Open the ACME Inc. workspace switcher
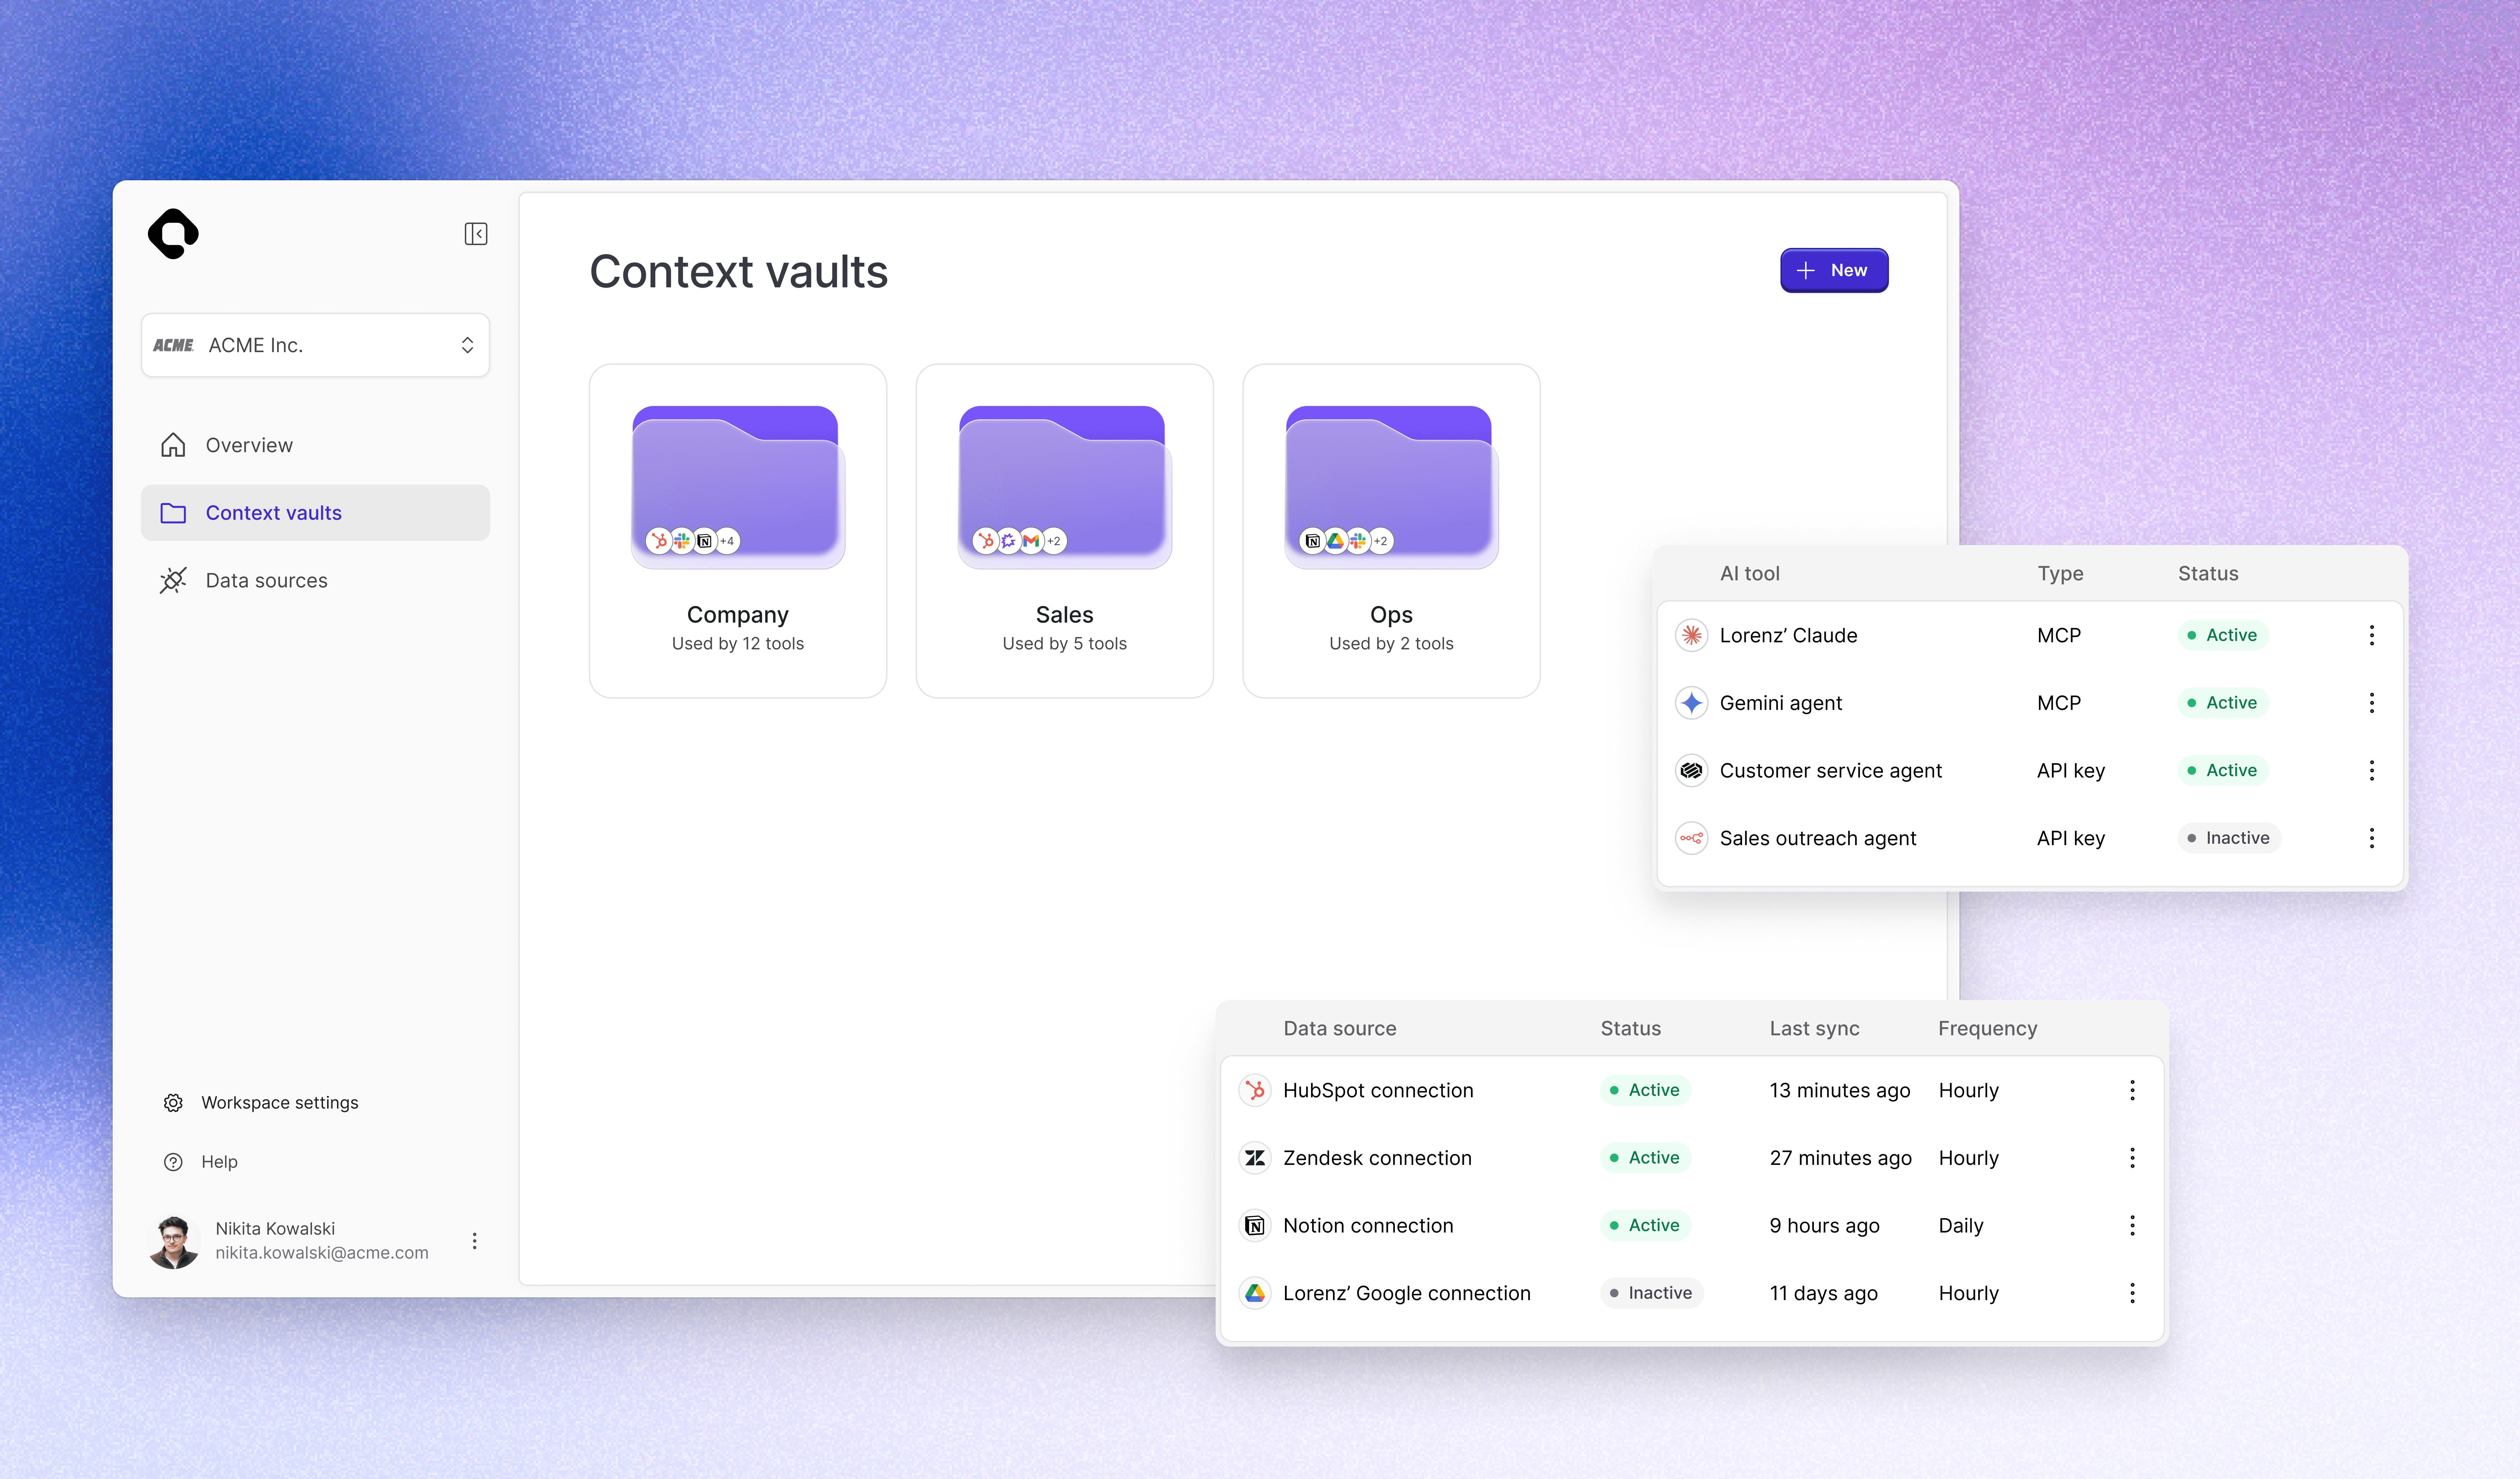Image resolution: width=2520 pixels, height=1479 pixels. [x=315, y=345]
